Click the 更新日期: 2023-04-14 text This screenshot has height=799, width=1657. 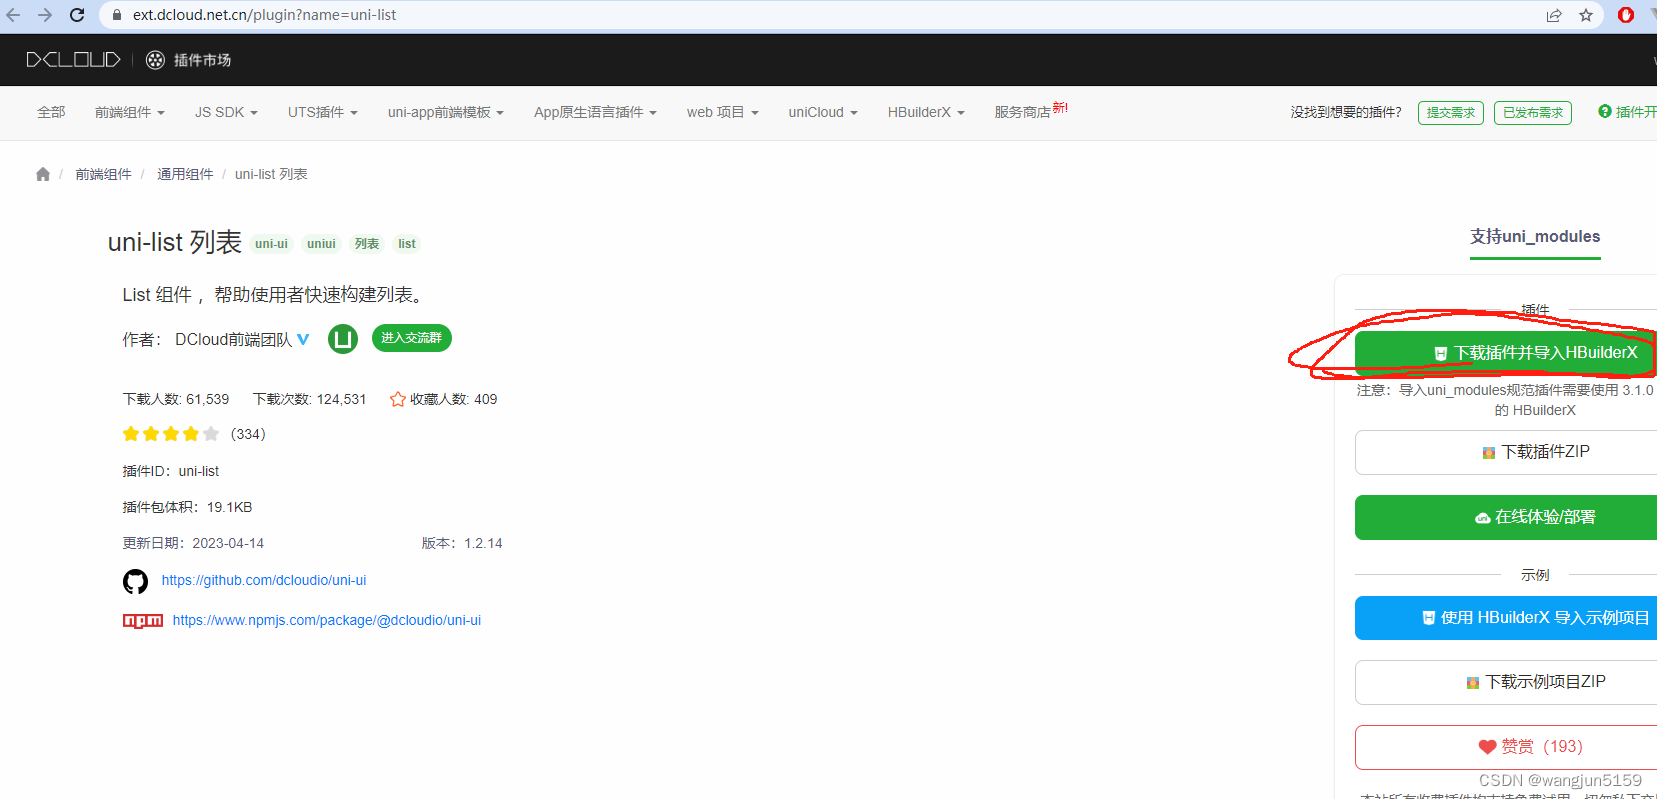coord(193,543)
